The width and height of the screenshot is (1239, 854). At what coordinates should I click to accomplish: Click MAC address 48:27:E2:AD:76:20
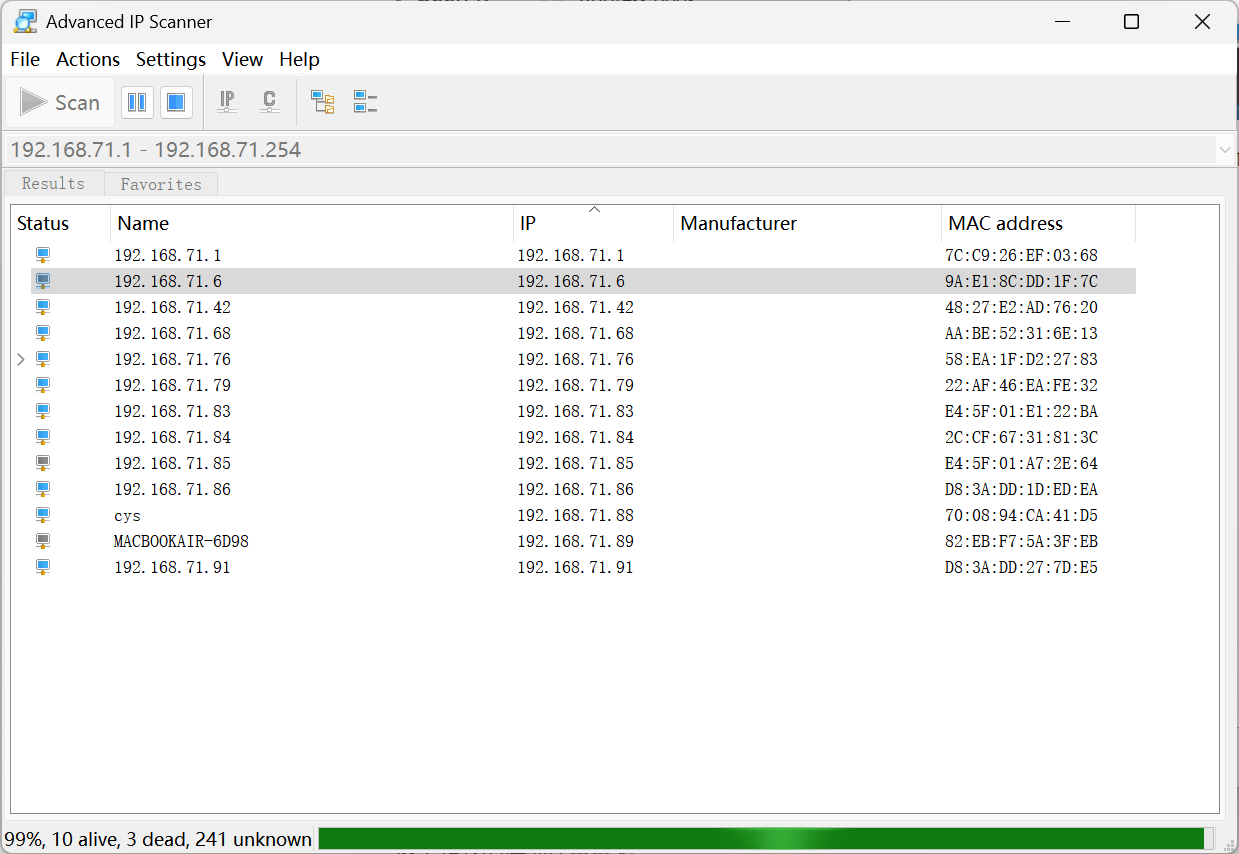tap(1021, 307)
